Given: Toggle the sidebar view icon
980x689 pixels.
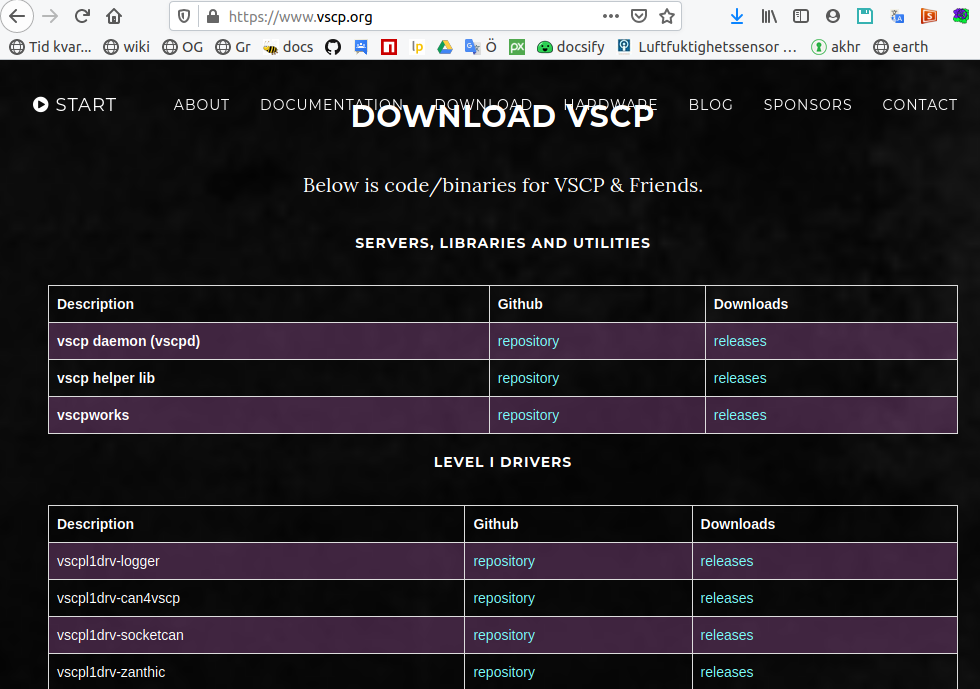Looking at the screenshot, I should 801,16.
